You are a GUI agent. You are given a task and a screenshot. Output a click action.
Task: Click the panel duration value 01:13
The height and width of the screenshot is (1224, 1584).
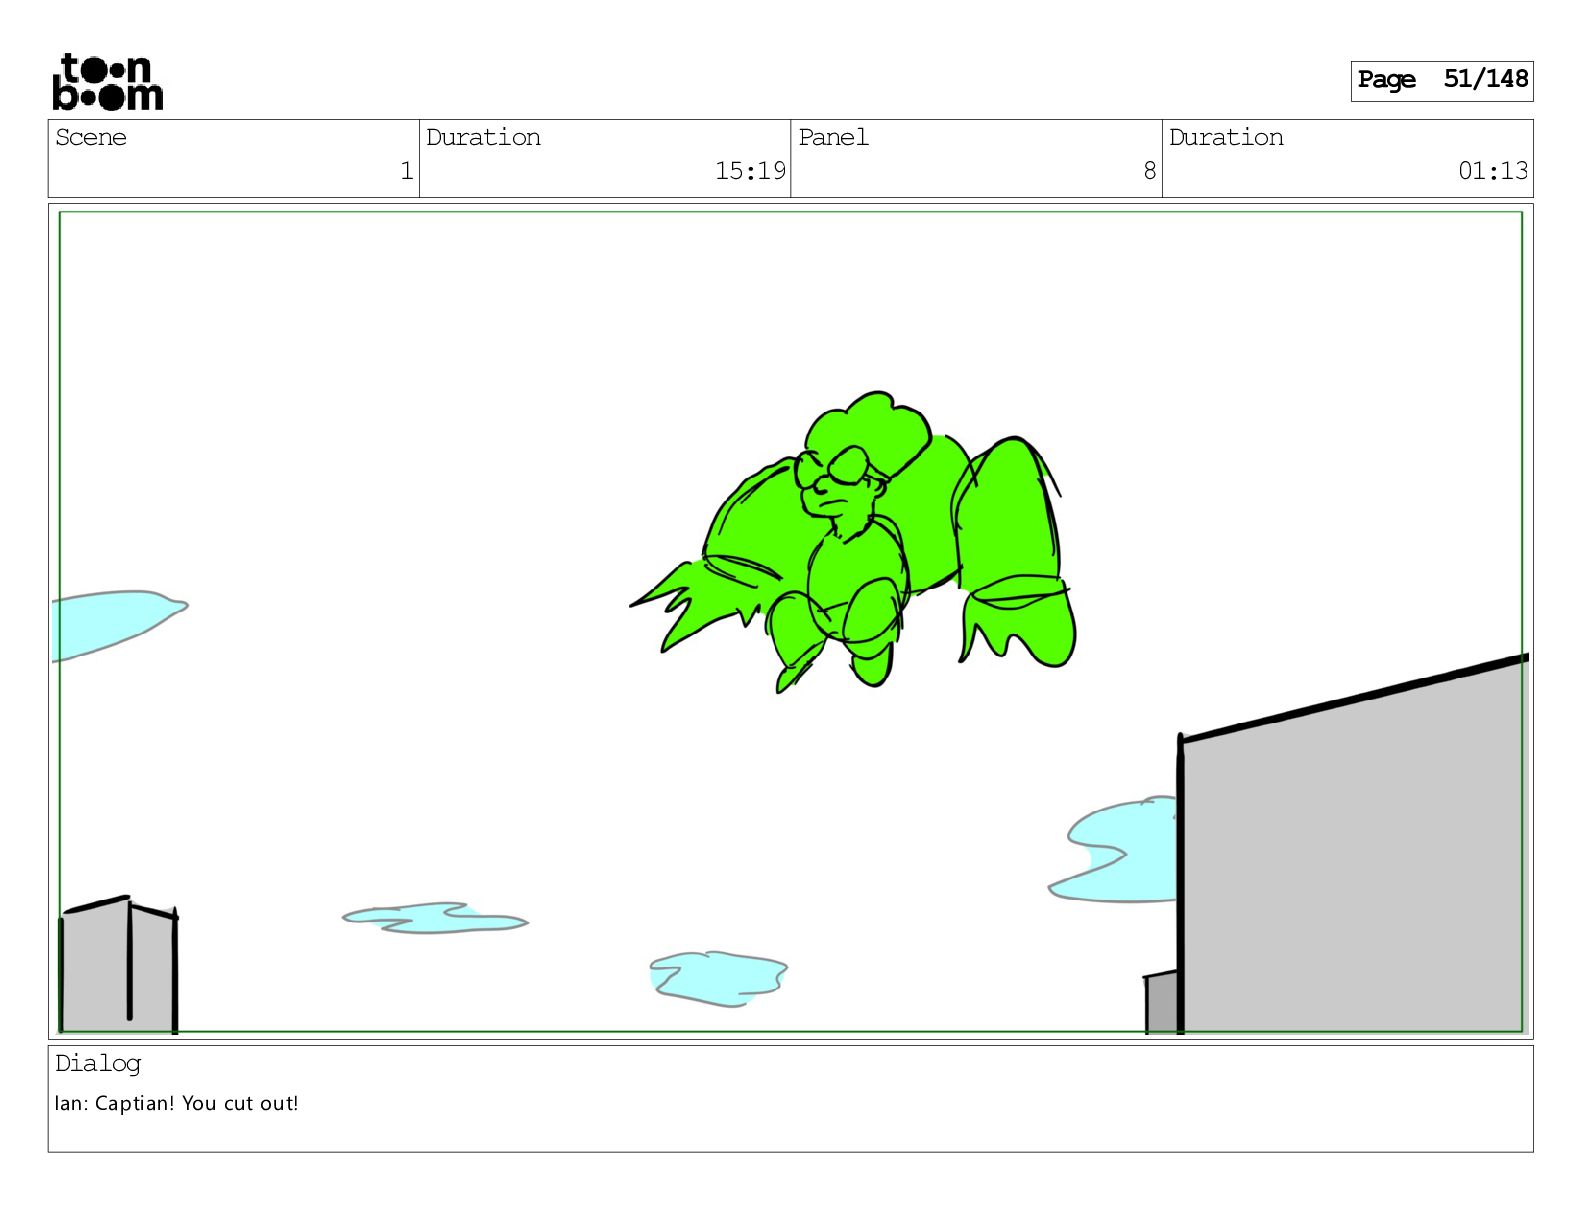tap(1493, 171)
